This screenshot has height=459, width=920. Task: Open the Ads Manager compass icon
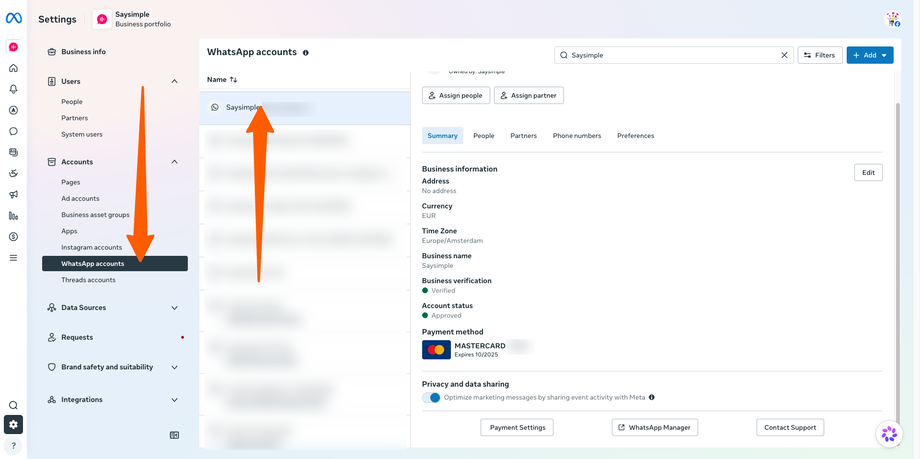(13, 110)
